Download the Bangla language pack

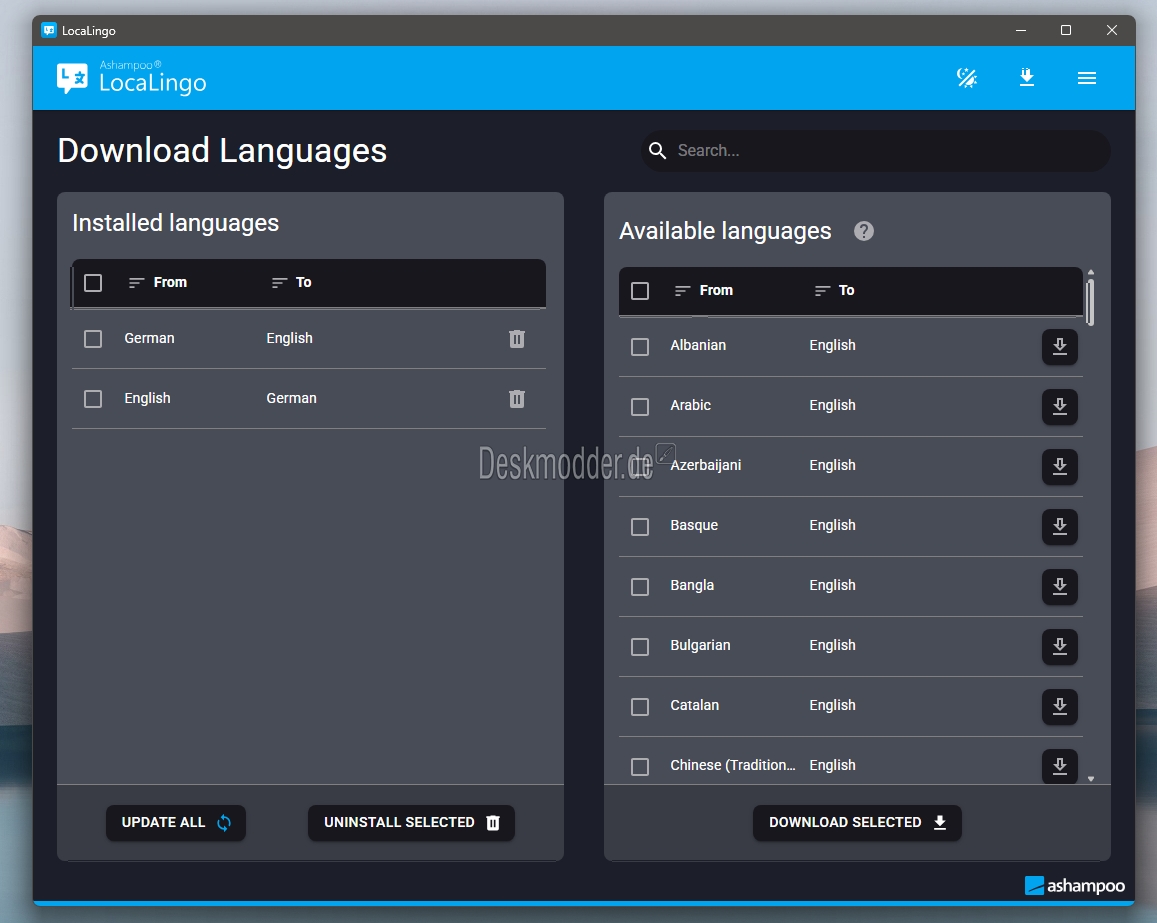tap(1060, 587)
